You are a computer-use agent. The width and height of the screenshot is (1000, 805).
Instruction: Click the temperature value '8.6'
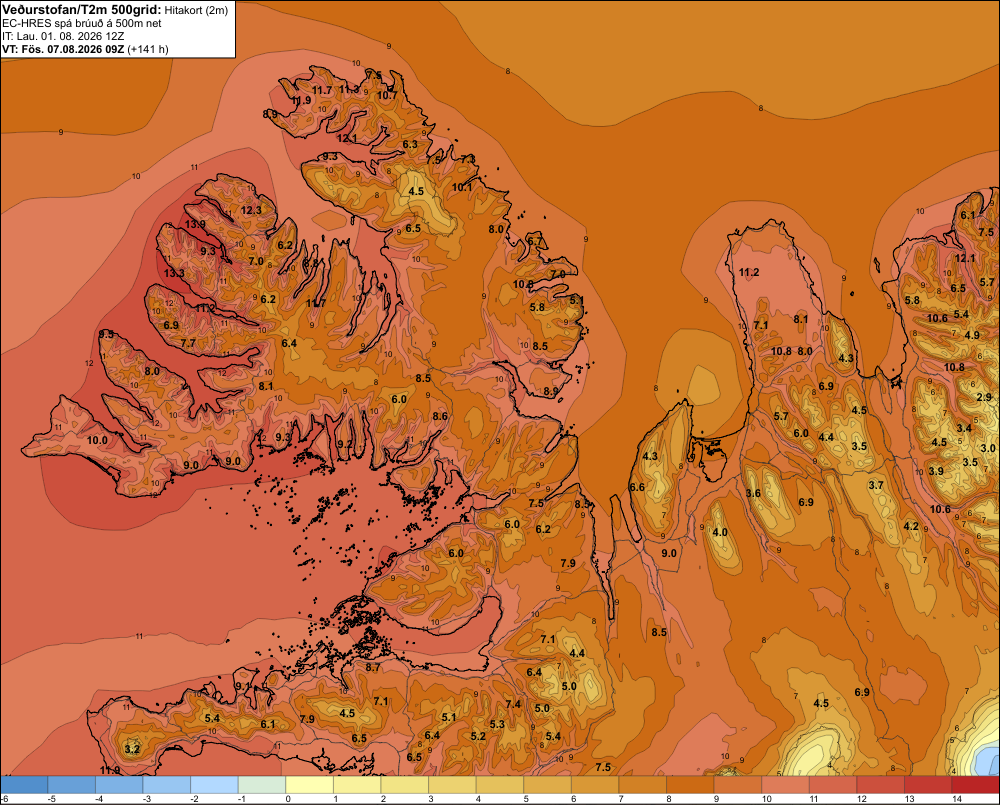(440, 417)
